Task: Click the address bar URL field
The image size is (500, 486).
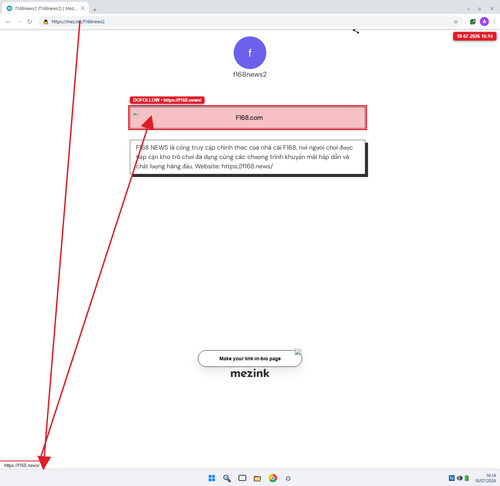Action: 250,22
